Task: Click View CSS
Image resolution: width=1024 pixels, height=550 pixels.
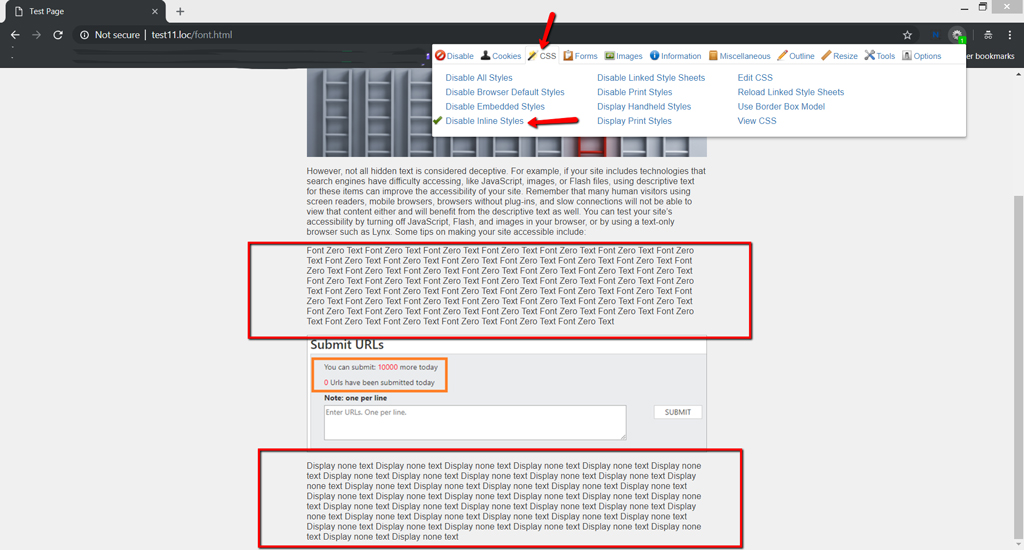Action: click(x=757, y=121)
